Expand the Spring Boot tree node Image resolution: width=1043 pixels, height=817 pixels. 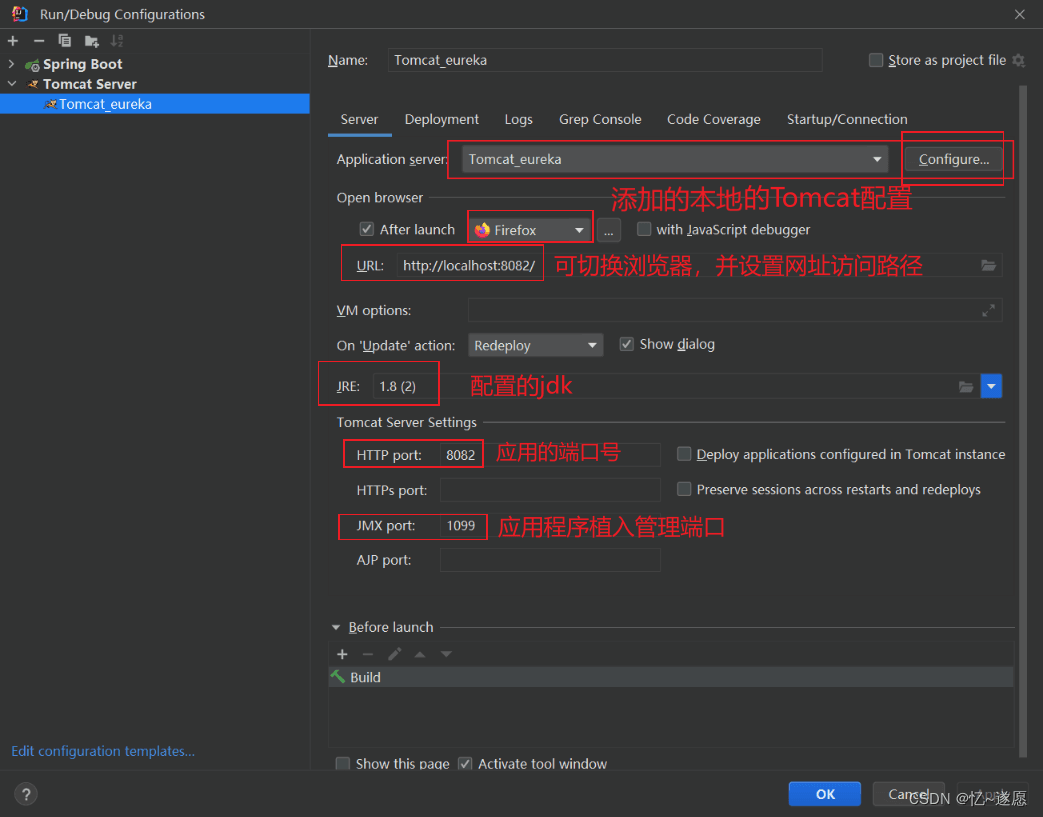pyautogui.click(x=11, y=64)
